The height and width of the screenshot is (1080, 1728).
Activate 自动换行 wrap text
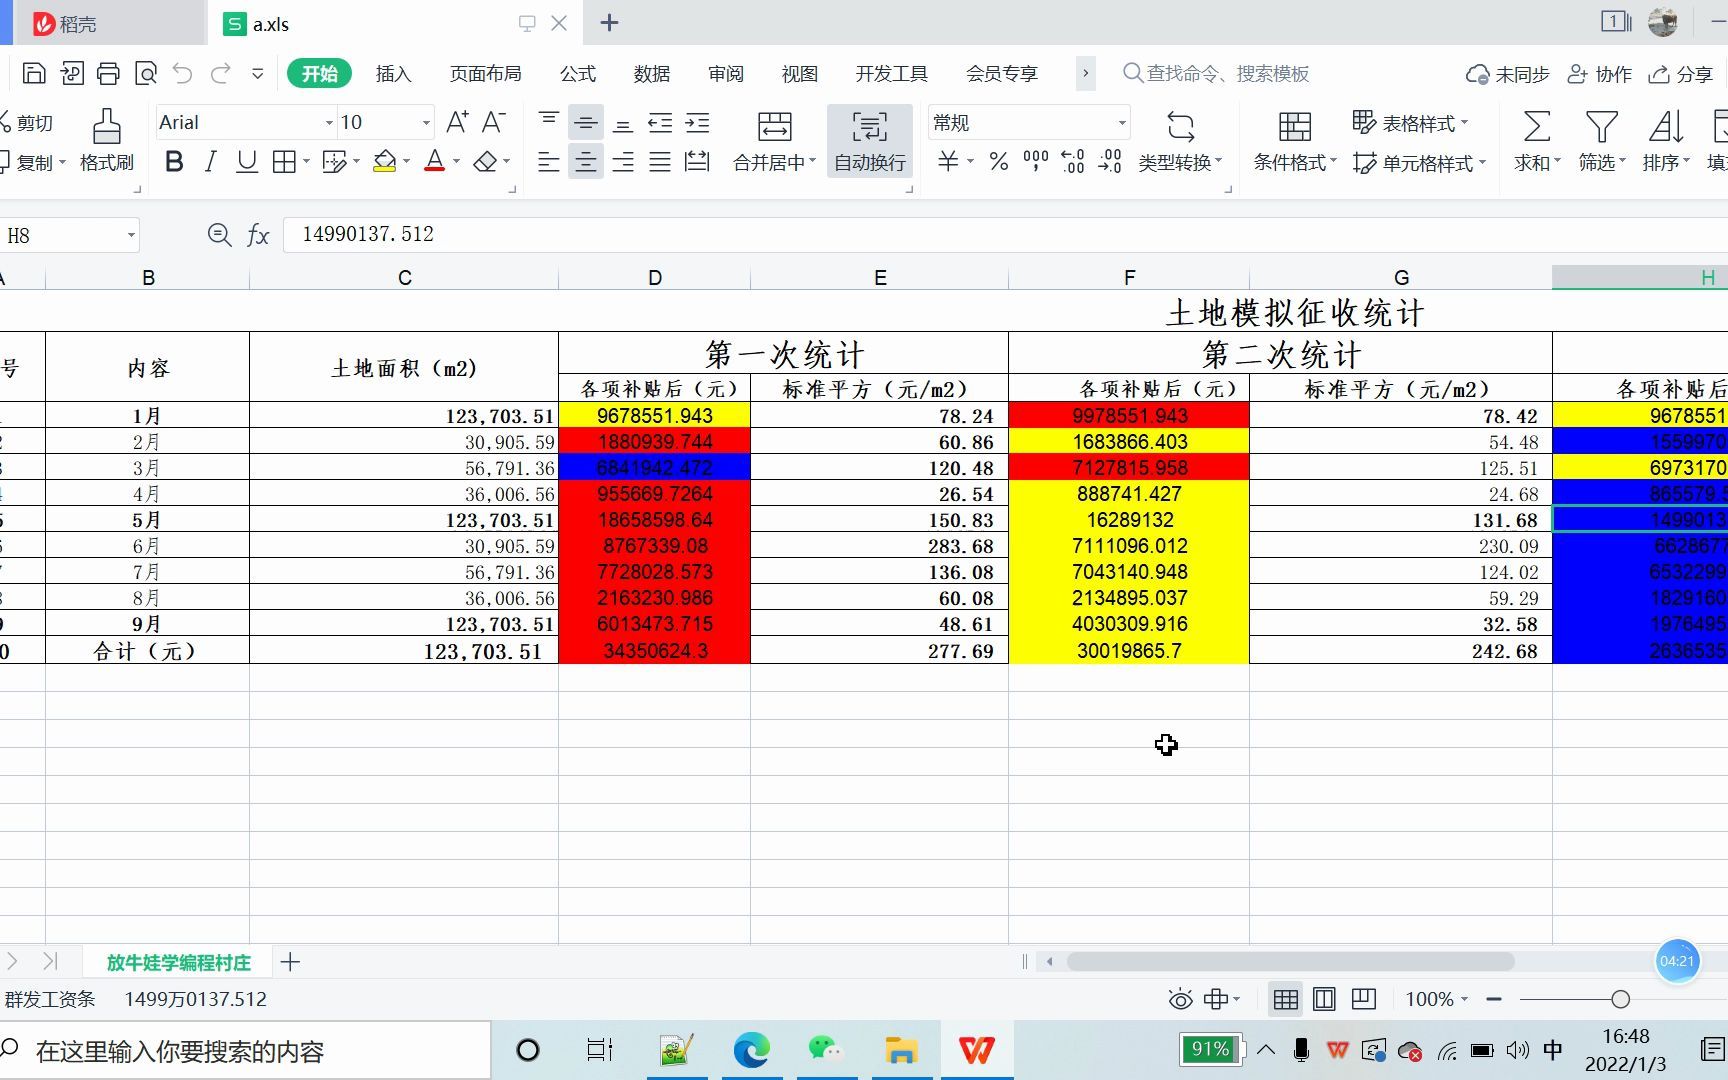click(869, 140)
